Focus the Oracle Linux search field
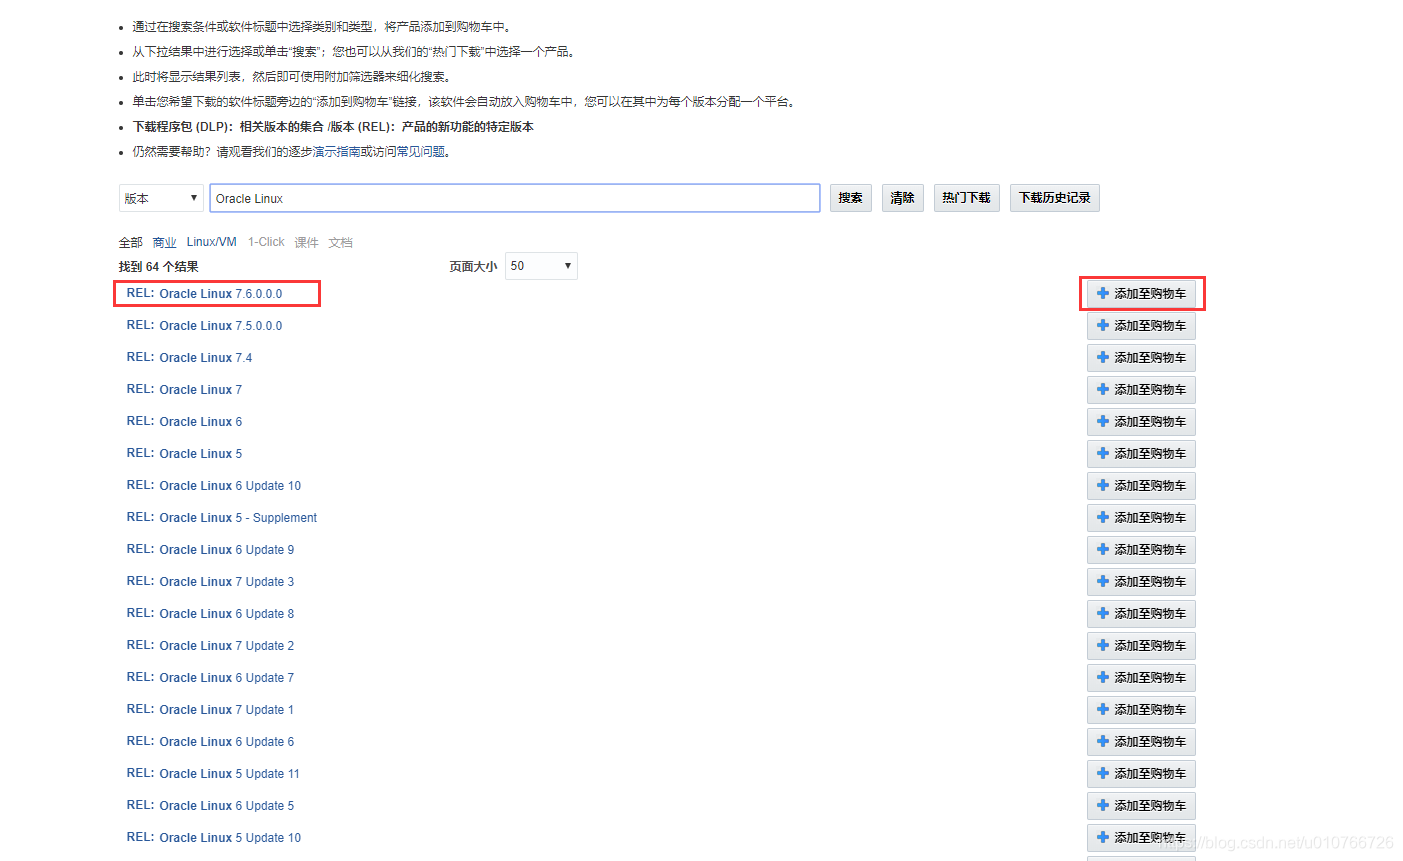The height and width of the screenshot is (861, 1403). click(x=515, y=198)
